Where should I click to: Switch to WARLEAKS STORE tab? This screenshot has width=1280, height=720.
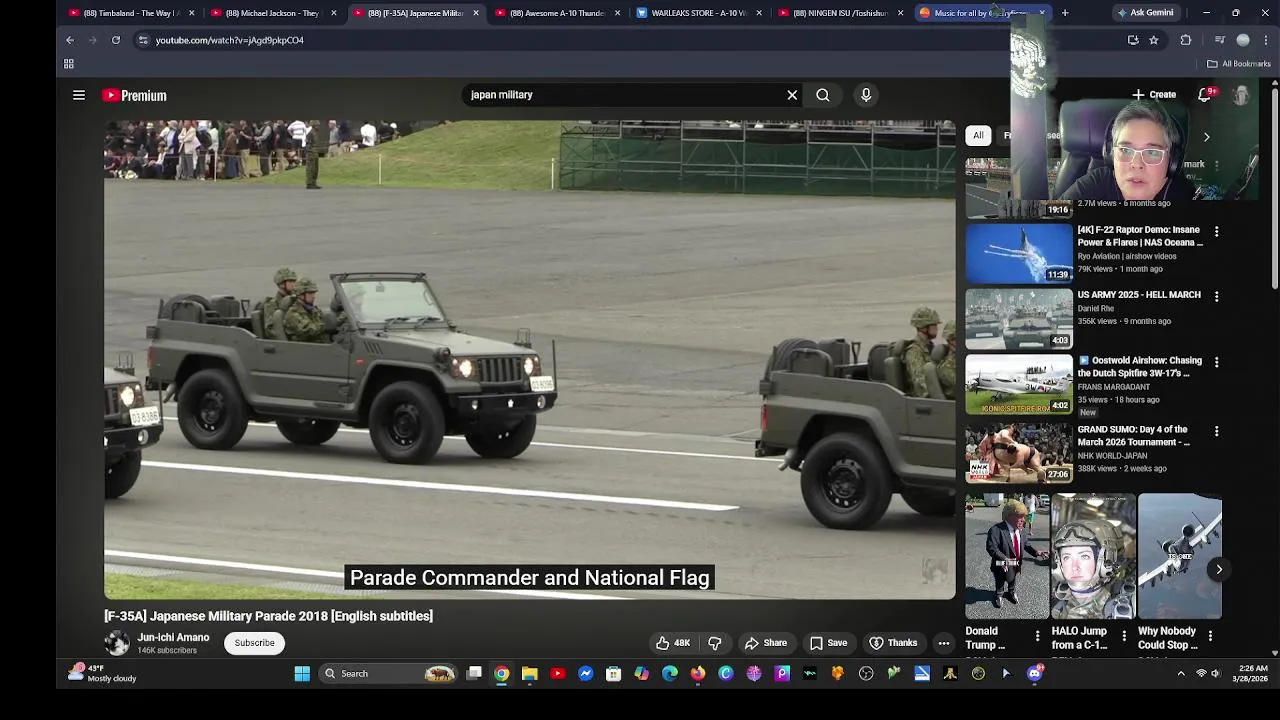pyautogui.click(x=698, y=13)
